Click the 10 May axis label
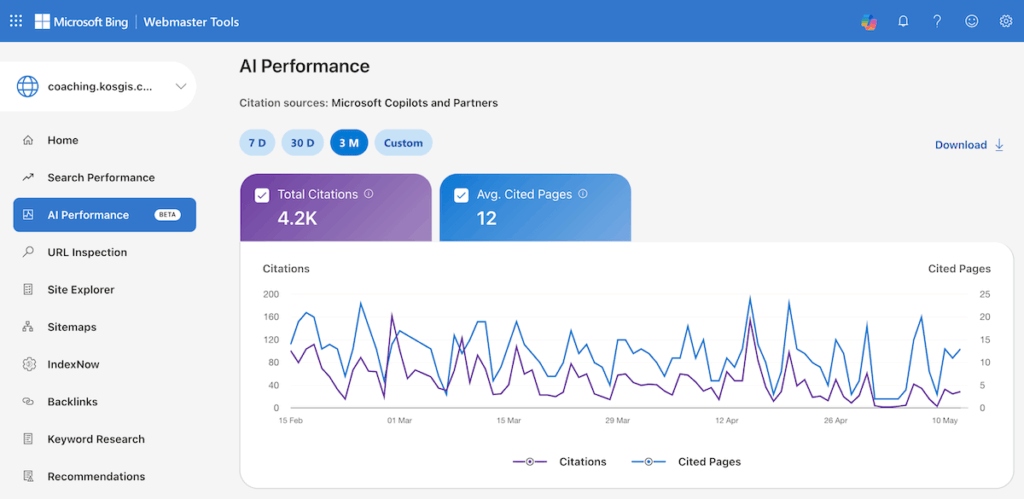The image size is (1024, 499). coord(946,421)
